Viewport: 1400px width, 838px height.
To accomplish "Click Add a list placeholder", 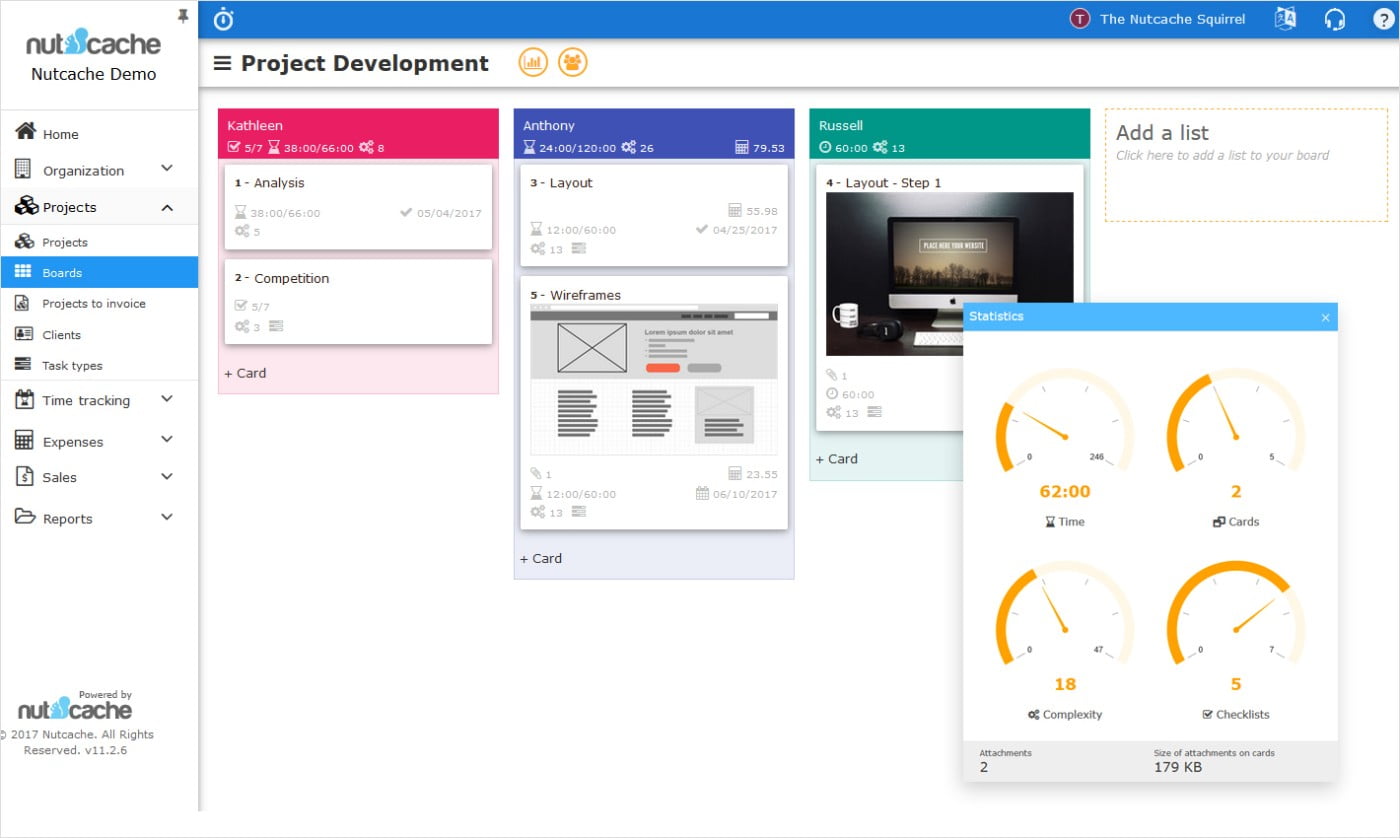I will (1245, 164).
